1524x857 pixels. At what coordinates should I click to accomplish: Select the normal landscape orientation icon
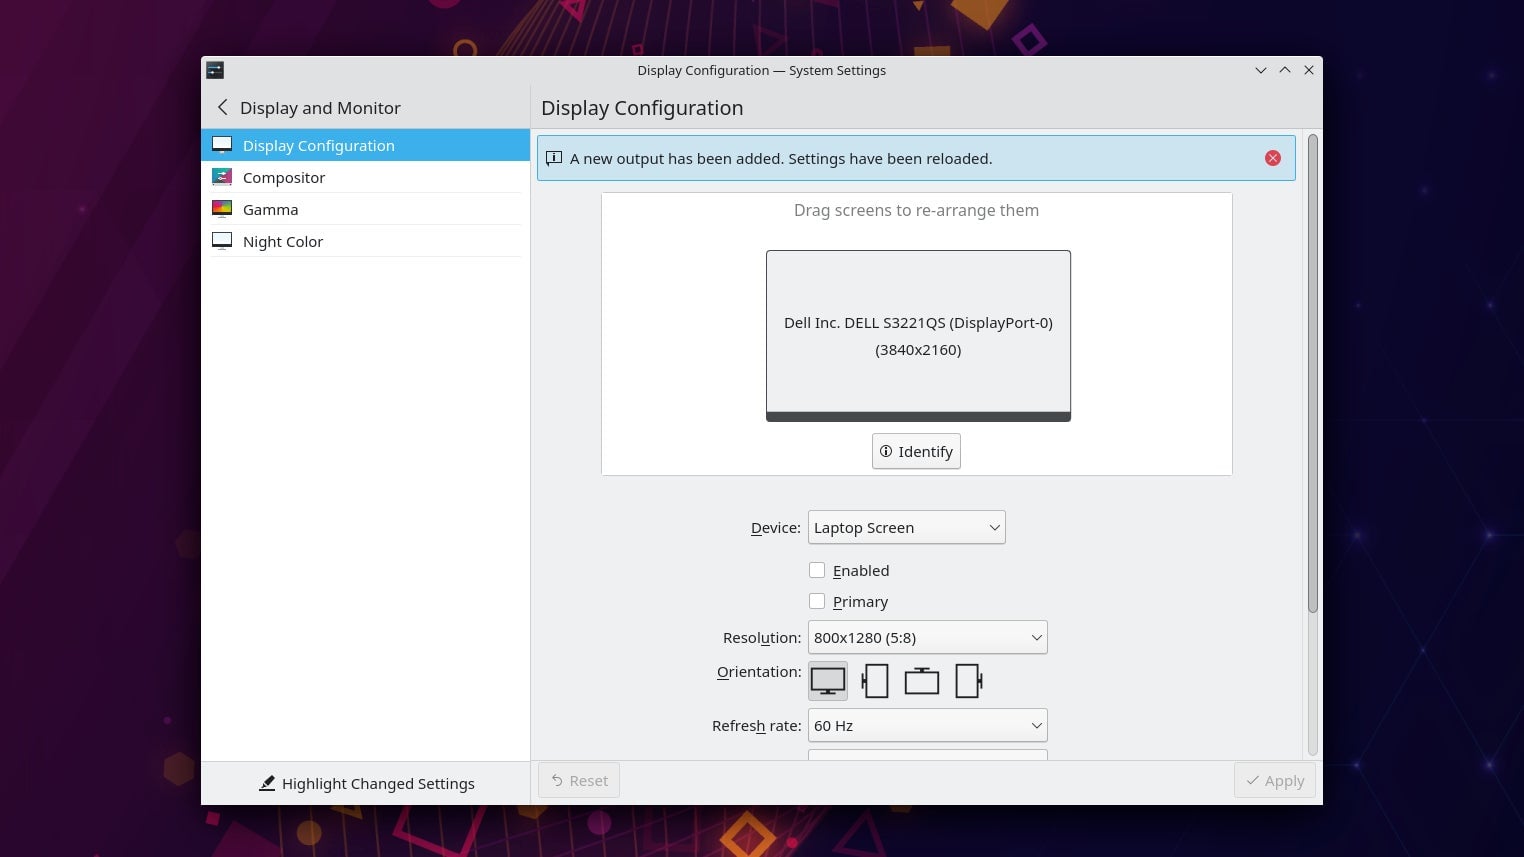pos(827,681)
